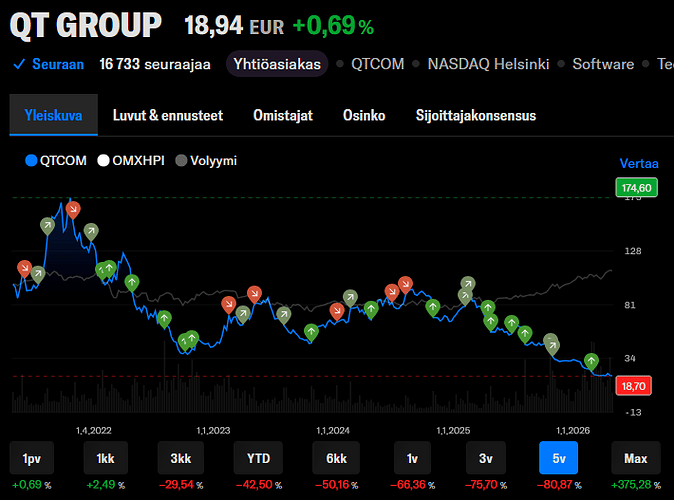
Task: Toggle the Volyymi volume bars in the legend
Action: click(206, 160)
